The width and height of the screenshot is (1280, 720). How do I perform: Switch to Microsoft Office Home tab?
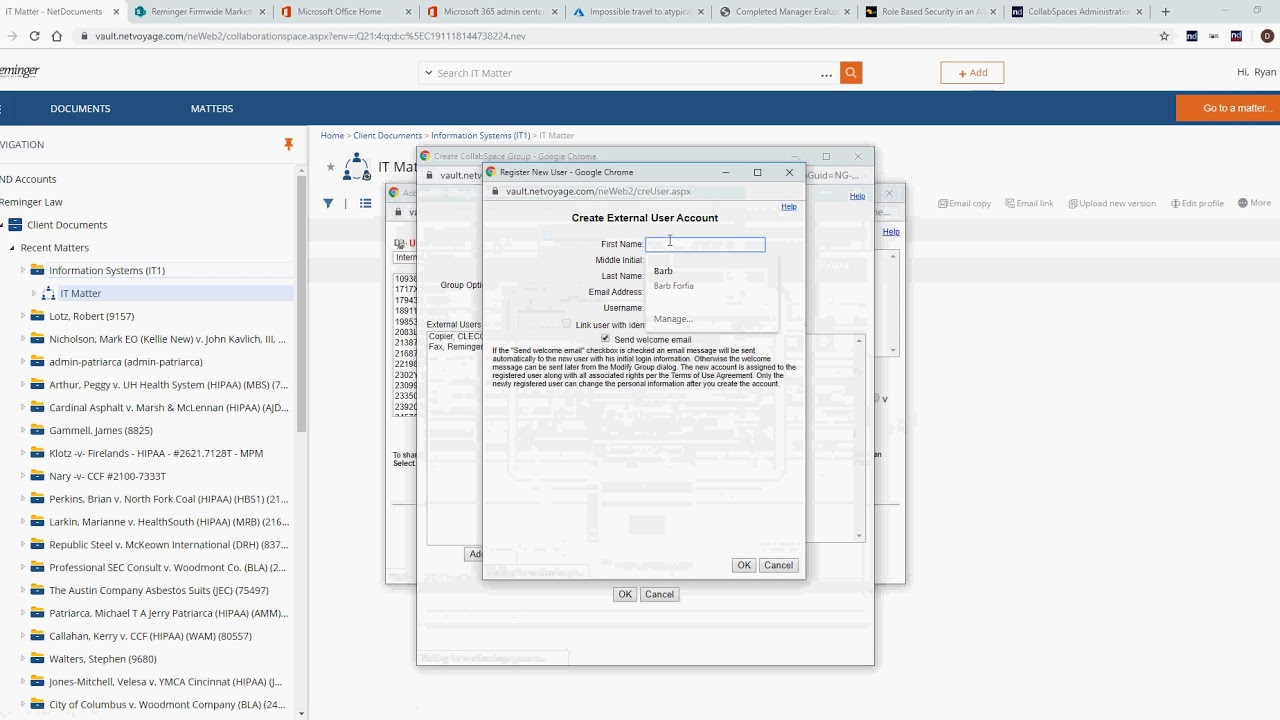[340, 12]
